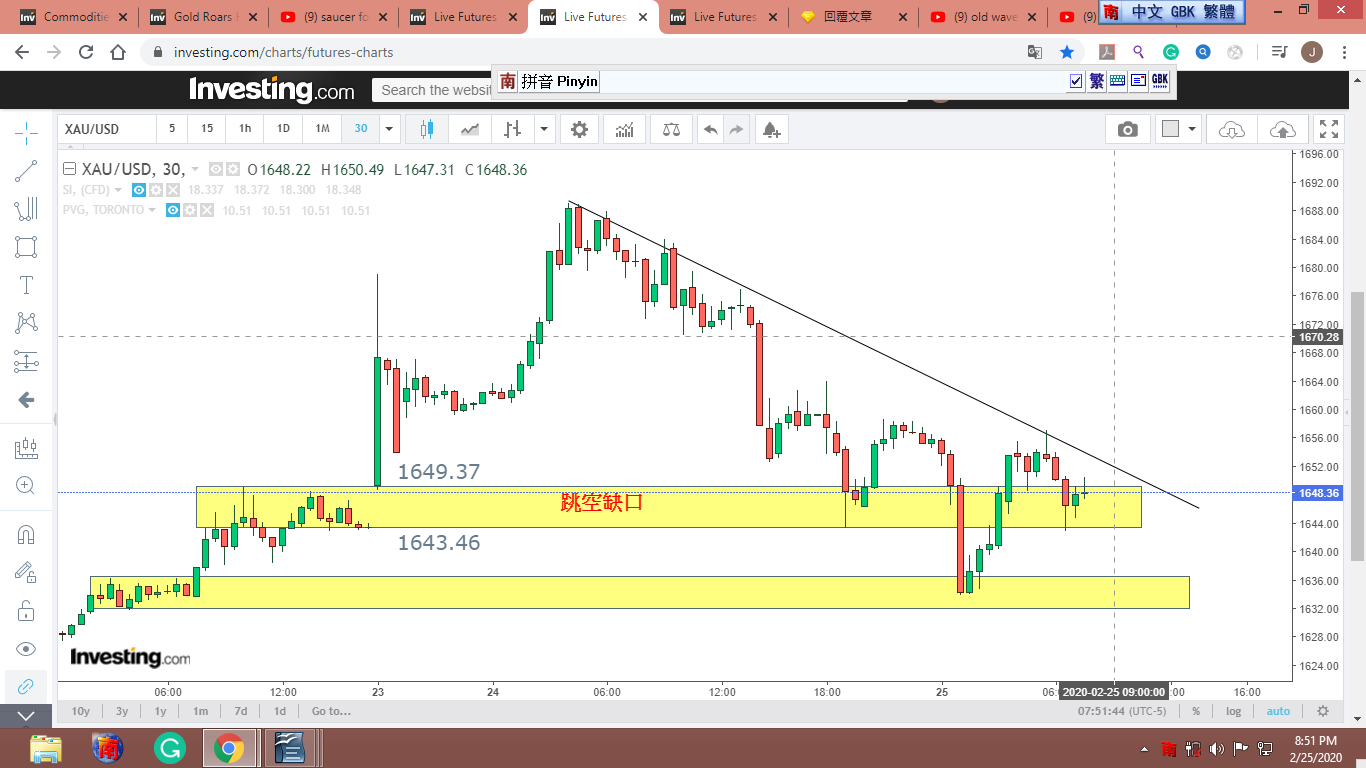Toggle fullscreen chart mode
The image size is (1366, 768).
coord(1329,129)
